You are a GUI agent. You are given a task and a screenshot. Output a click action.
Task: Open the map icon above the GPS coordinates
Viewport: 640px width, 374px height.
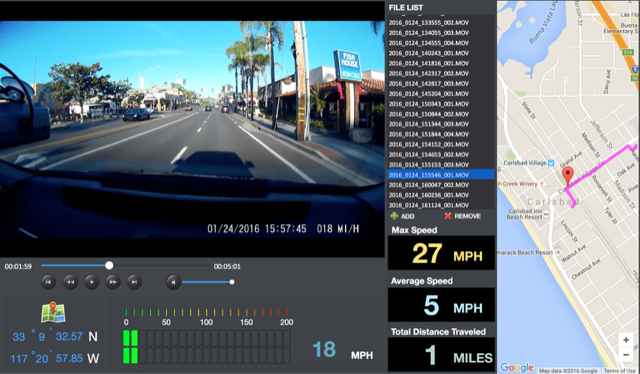click(53, 313)
